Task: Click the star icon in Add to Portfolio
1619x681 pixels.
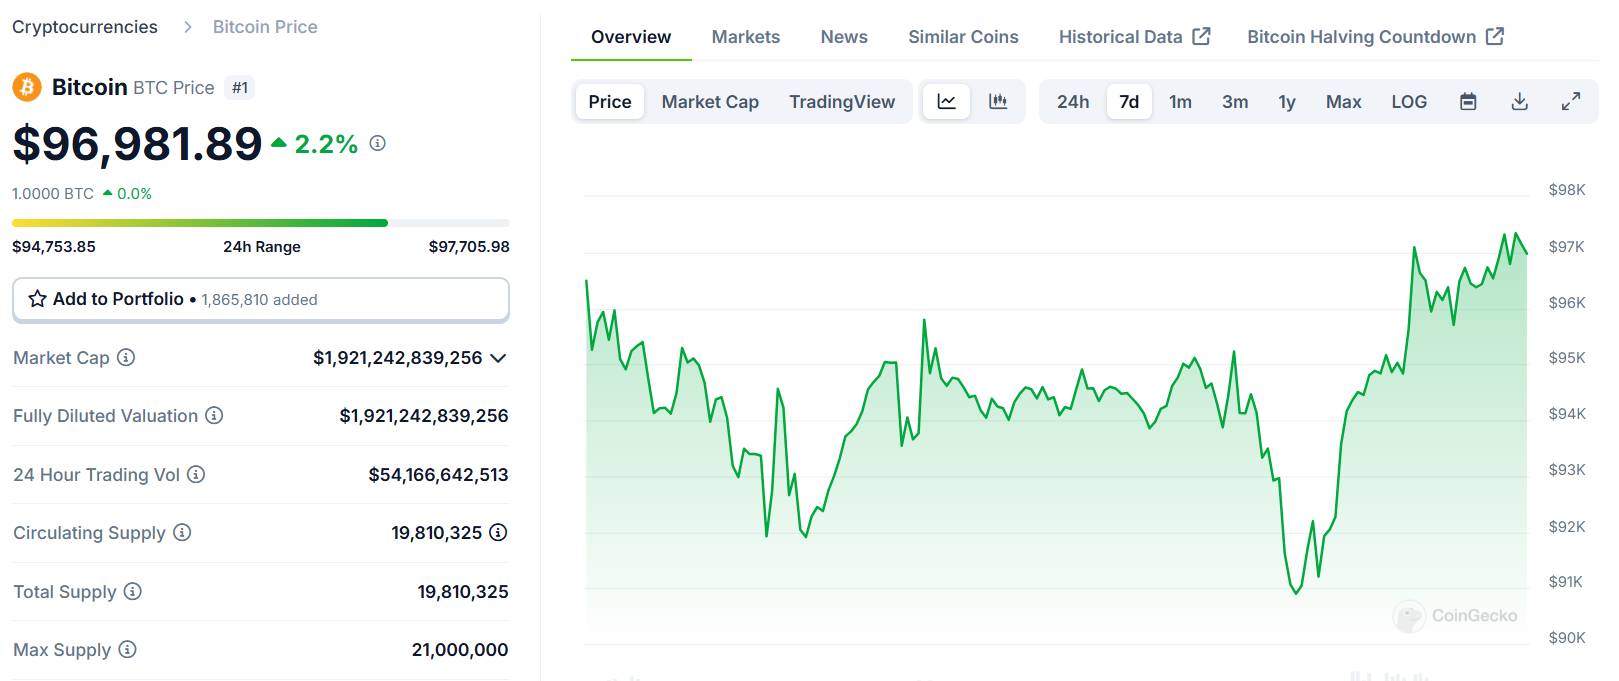Action: (x=37, y=299)
